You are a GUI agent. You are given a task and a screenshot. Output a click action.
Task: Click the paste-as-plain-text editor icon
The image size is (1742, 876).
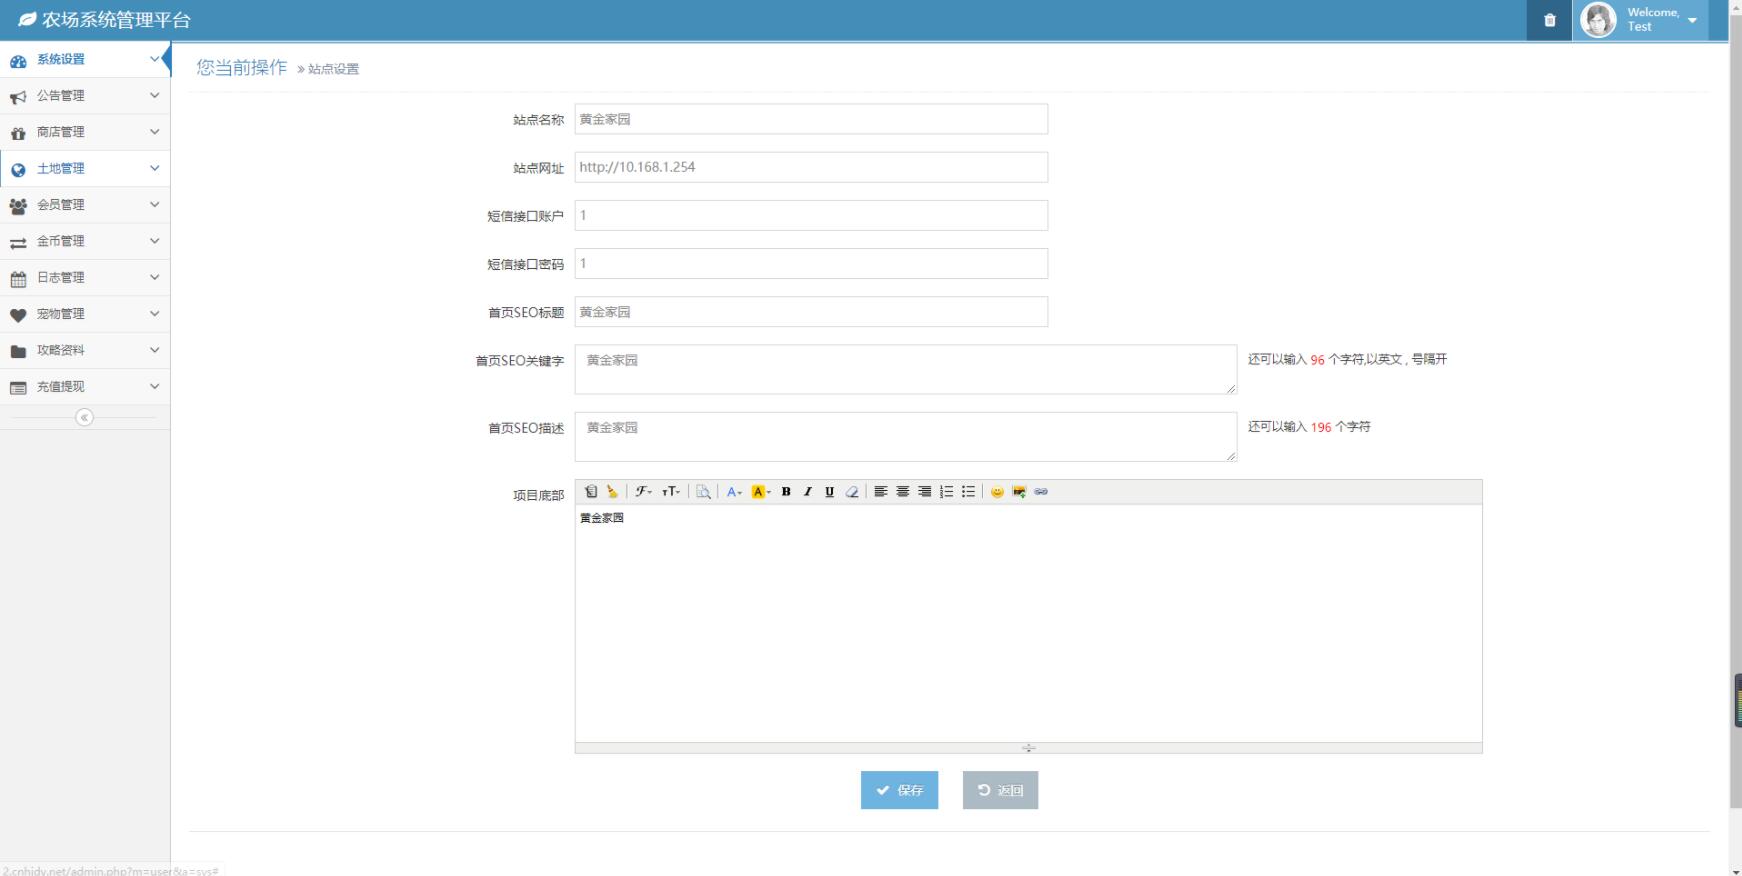coord(591,492)
